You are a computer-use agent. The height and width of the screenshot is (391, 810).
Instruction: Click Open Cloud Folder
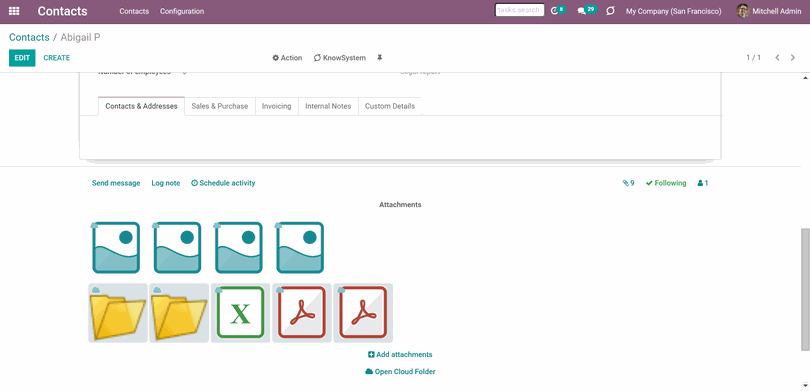coord(400,371)
